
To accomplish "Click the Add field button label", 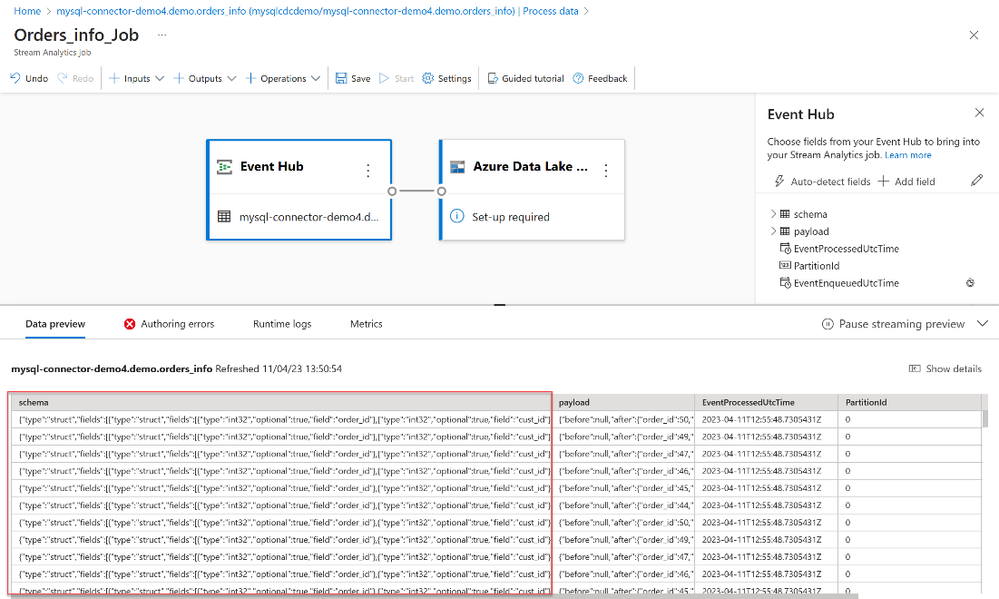I will (x=915, y=182).
